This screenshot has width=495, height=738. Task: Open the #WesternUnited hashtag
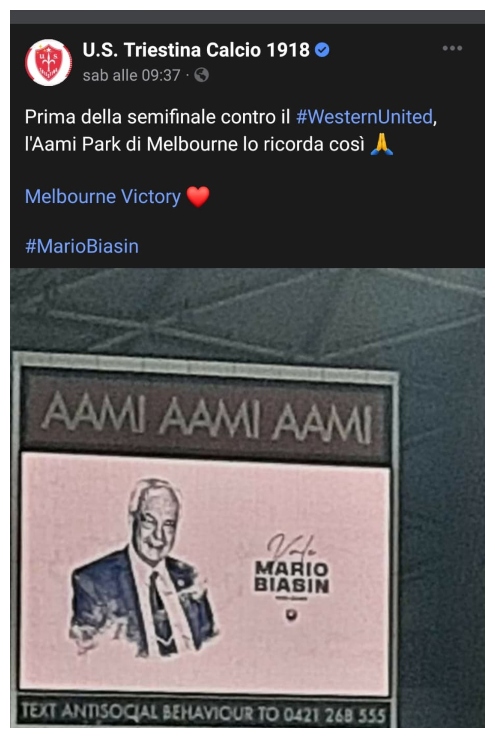[x=364, y=117]
